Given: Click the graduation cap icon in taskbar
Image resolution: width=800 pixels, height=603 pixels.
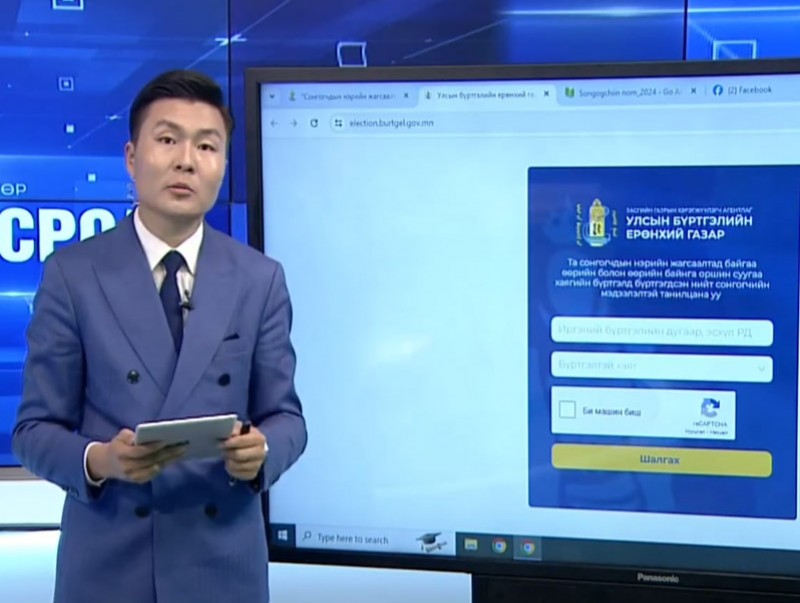Looking at the screenshot, I should (x=430, y=541).
